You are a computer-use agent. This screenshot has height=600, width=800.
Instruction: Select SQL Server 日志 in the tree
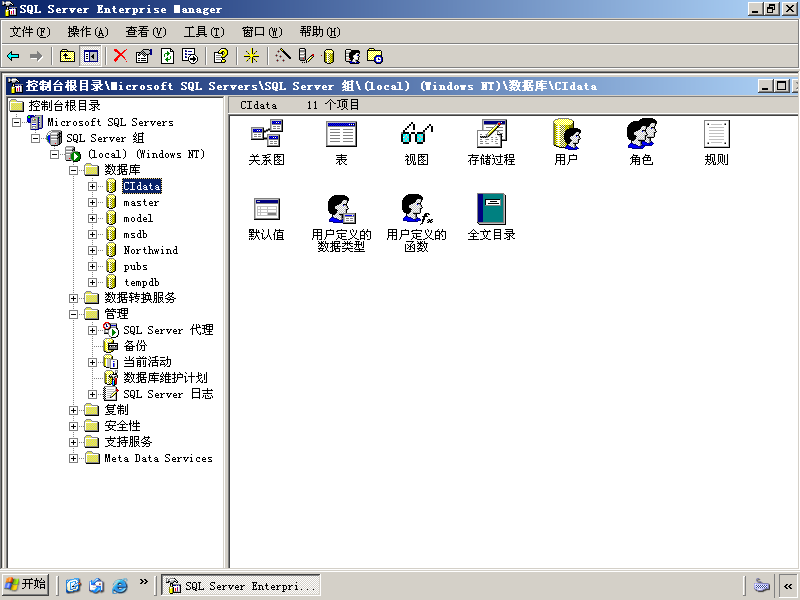[x=168, y=394]
